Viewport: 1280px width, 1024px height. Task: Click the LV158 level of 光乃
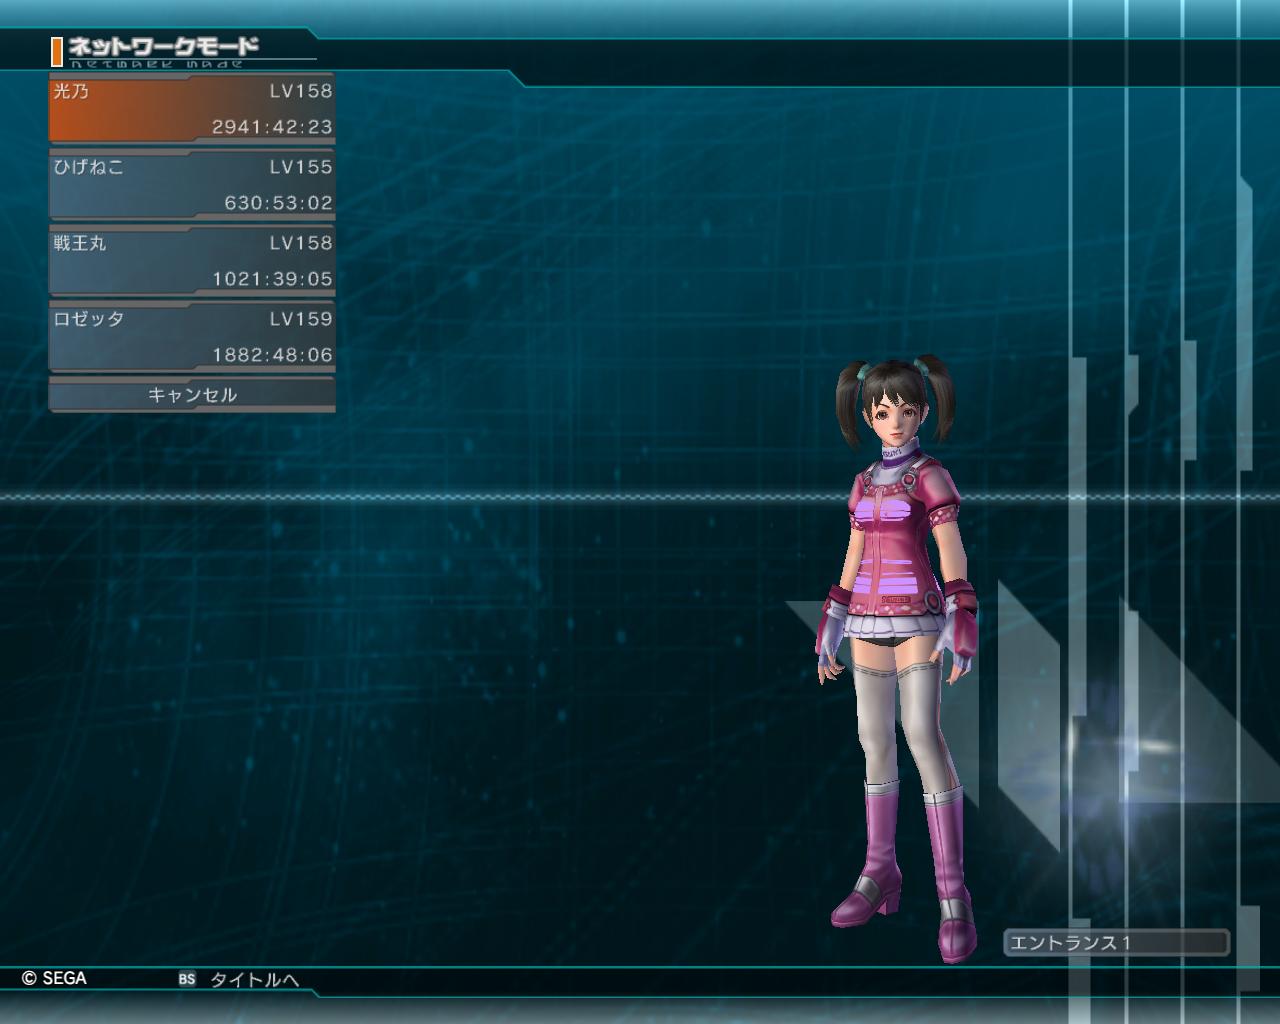(300, 91)
